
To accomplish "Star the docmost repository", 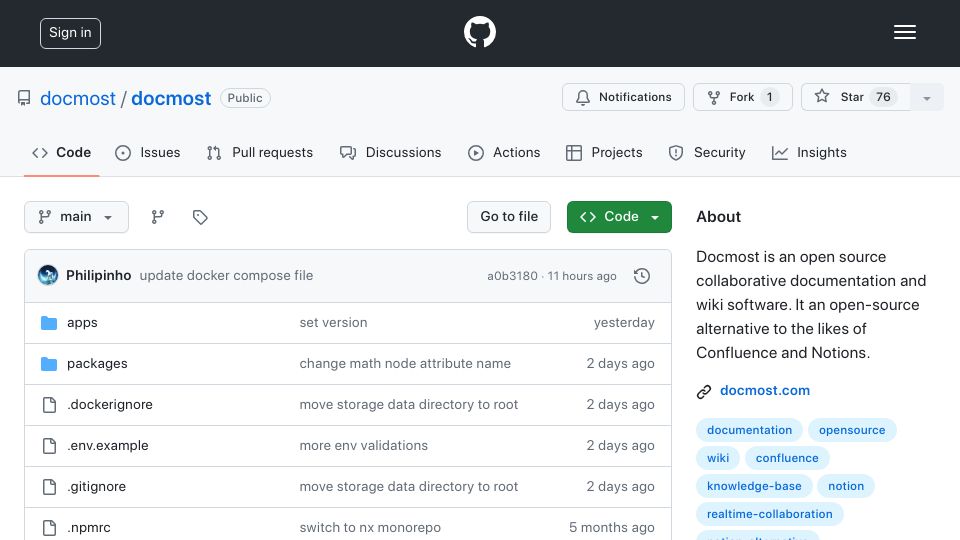I will 855,97.
